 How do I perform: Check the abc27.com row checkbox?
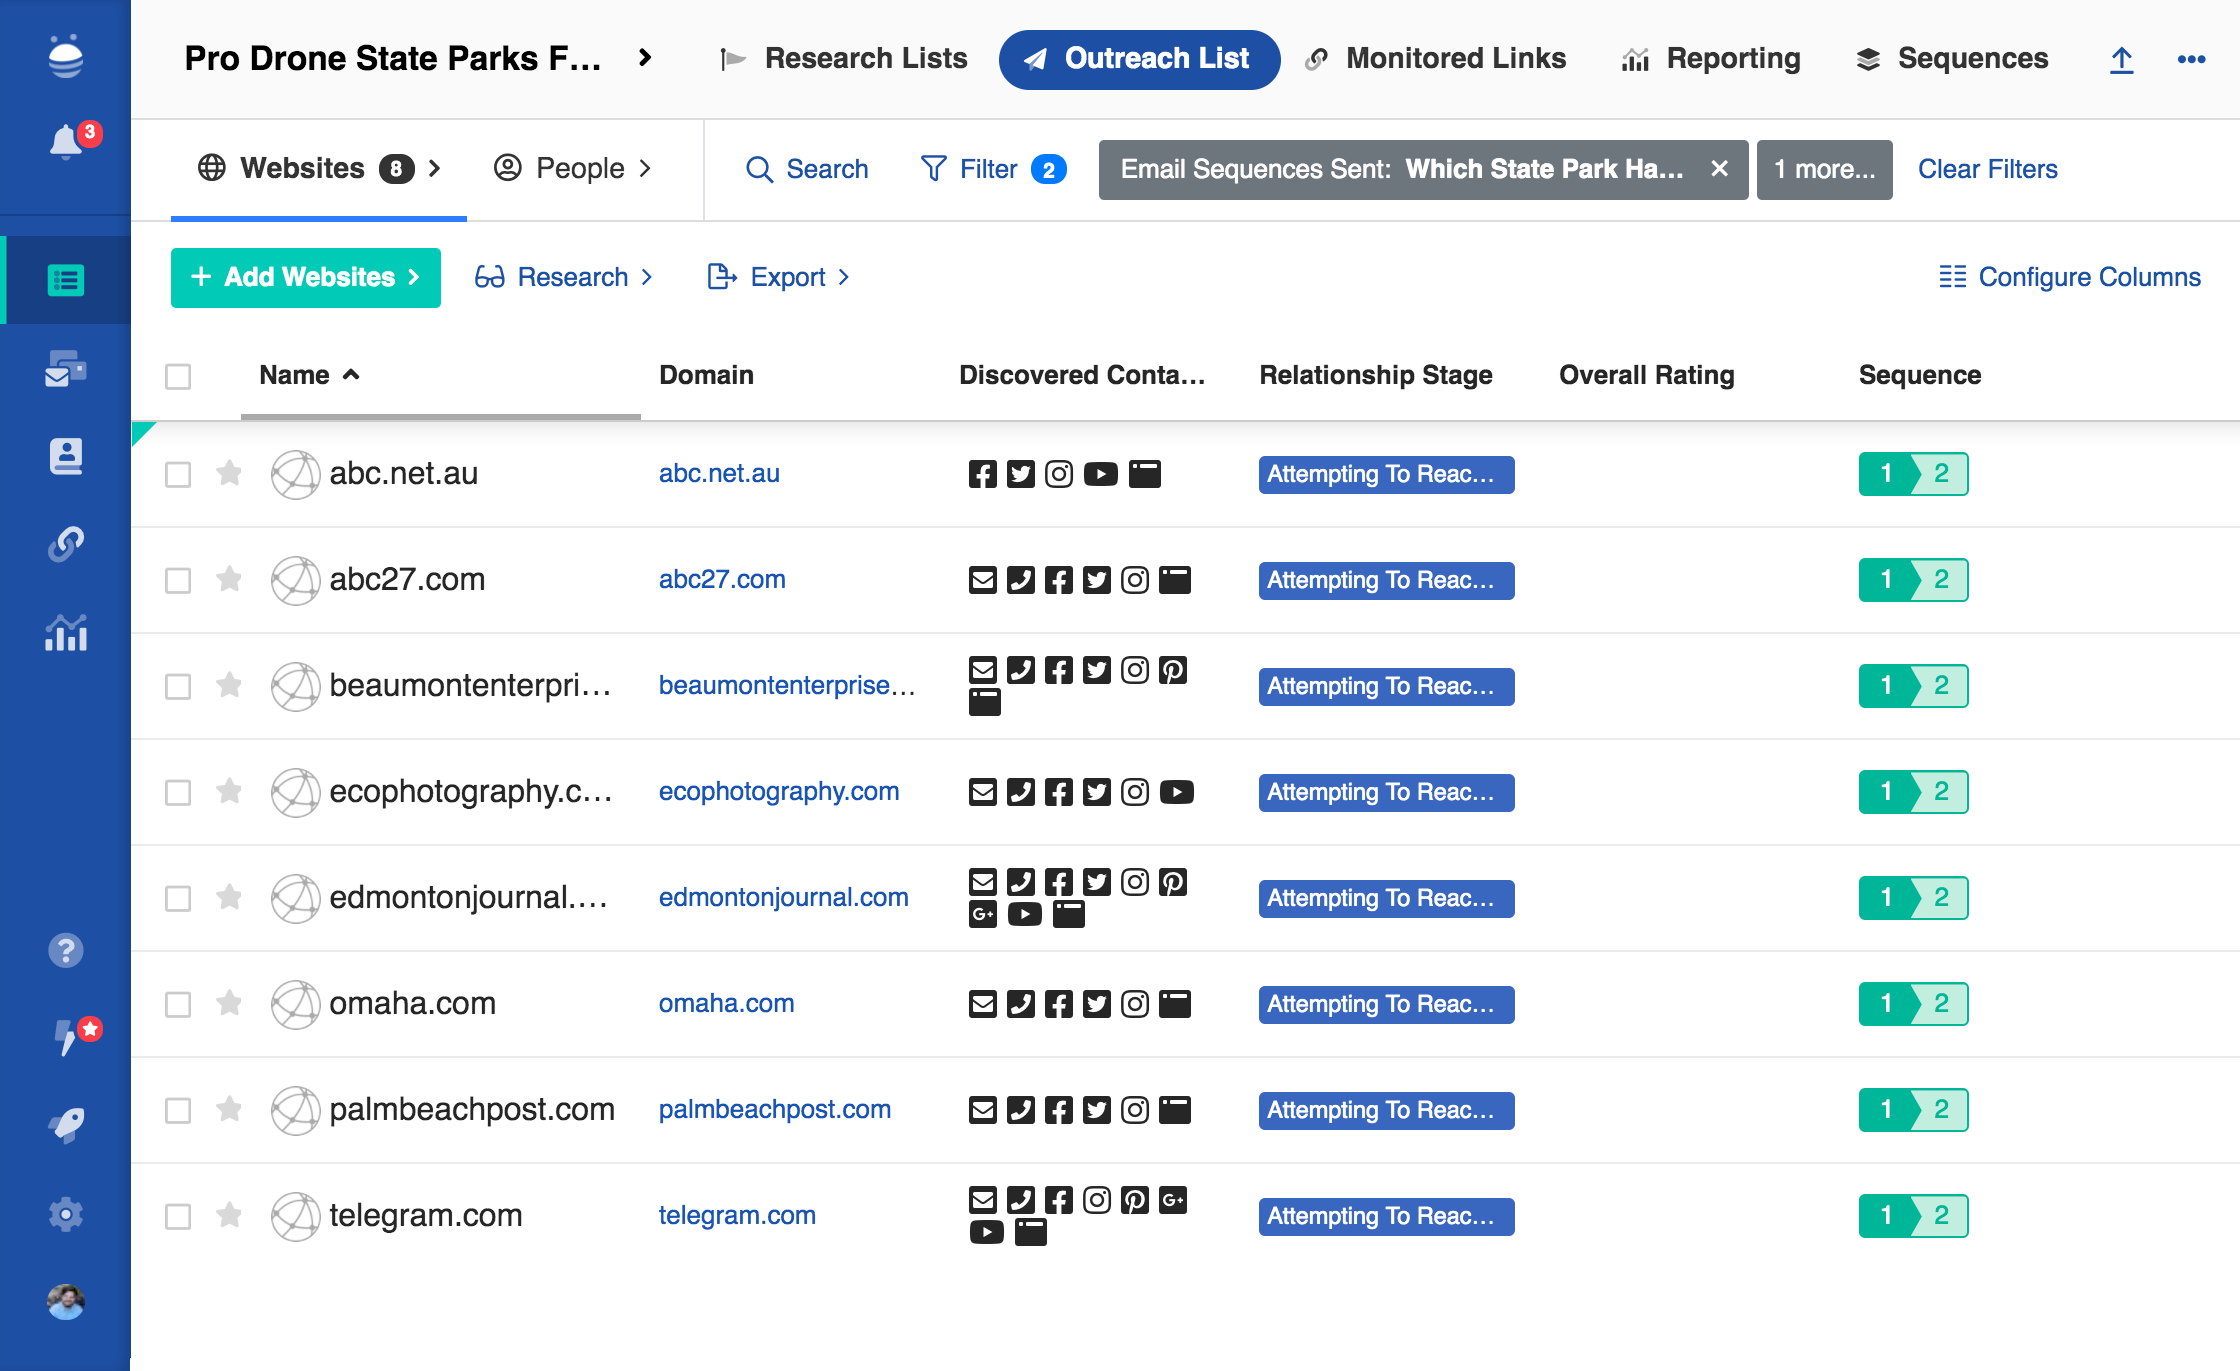pyautogui.click(x=178, y=580)
